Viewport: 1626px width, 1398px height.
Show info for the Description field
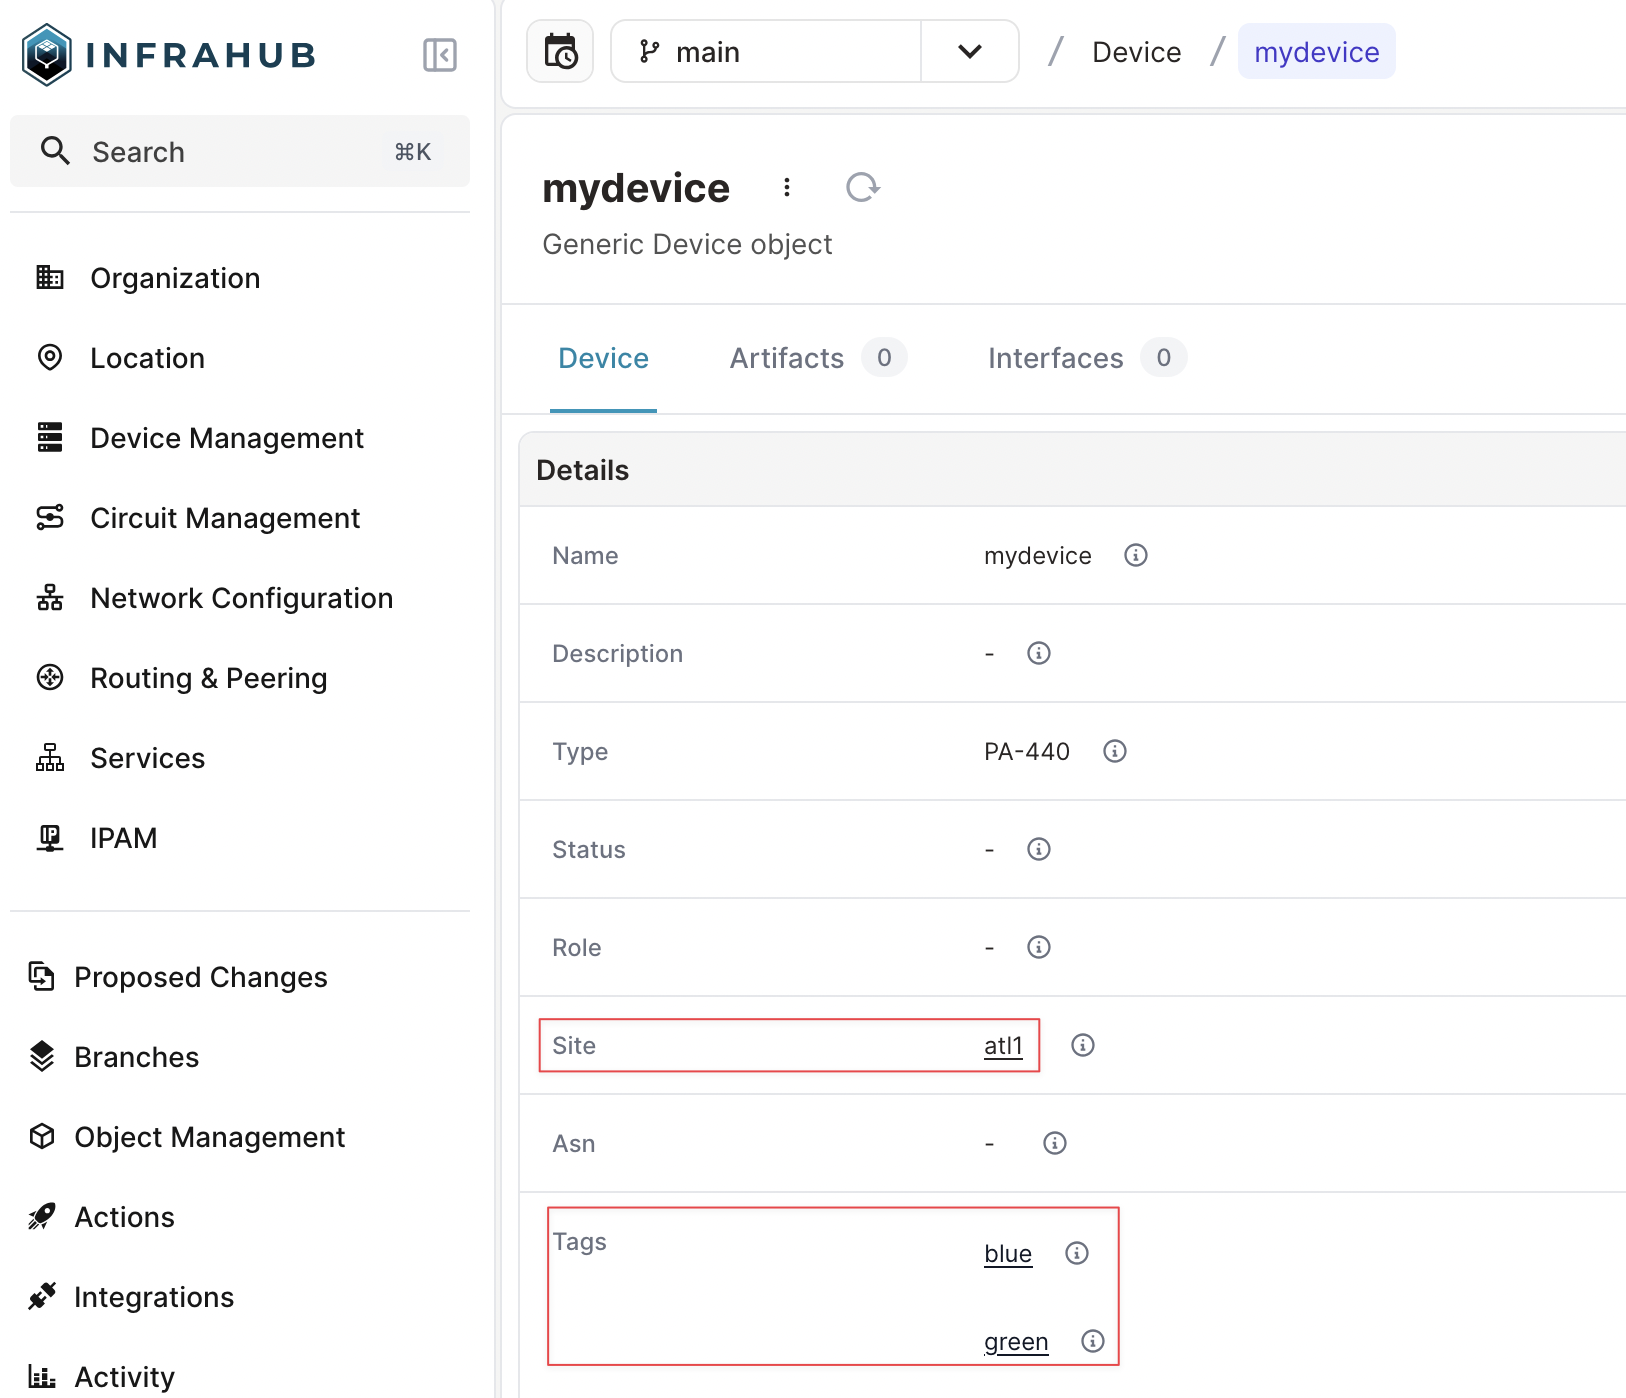(1039, 653)
